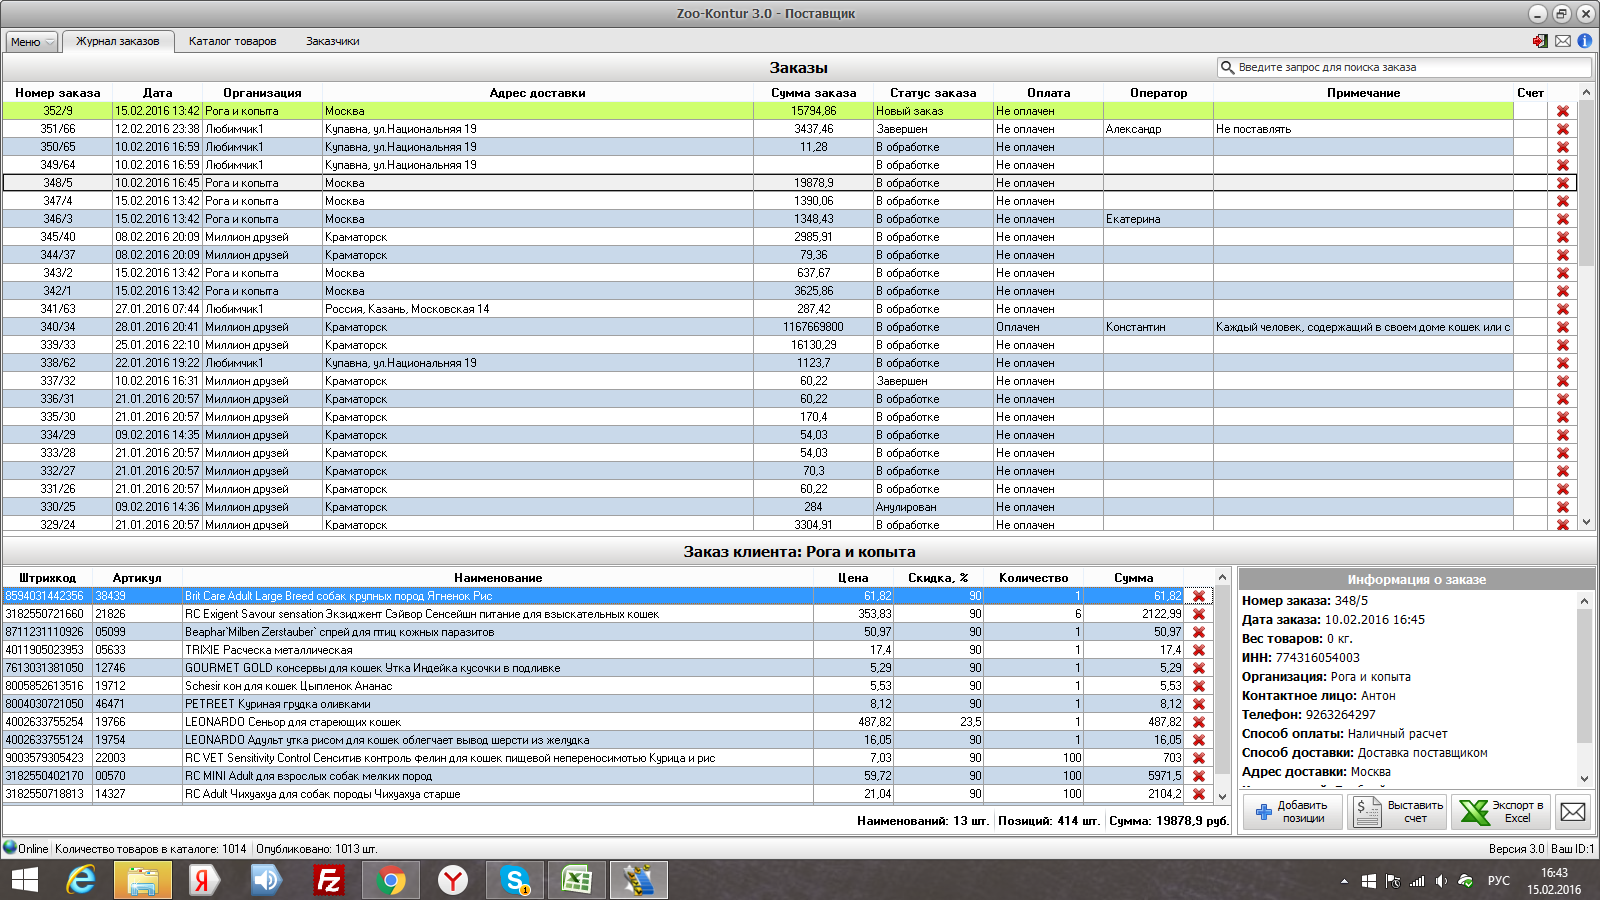Image resolution: width=1600 pixels, height=900 pixels.
Task: Click order info panel scroll down arrow
Action: tap(1584, 779)
